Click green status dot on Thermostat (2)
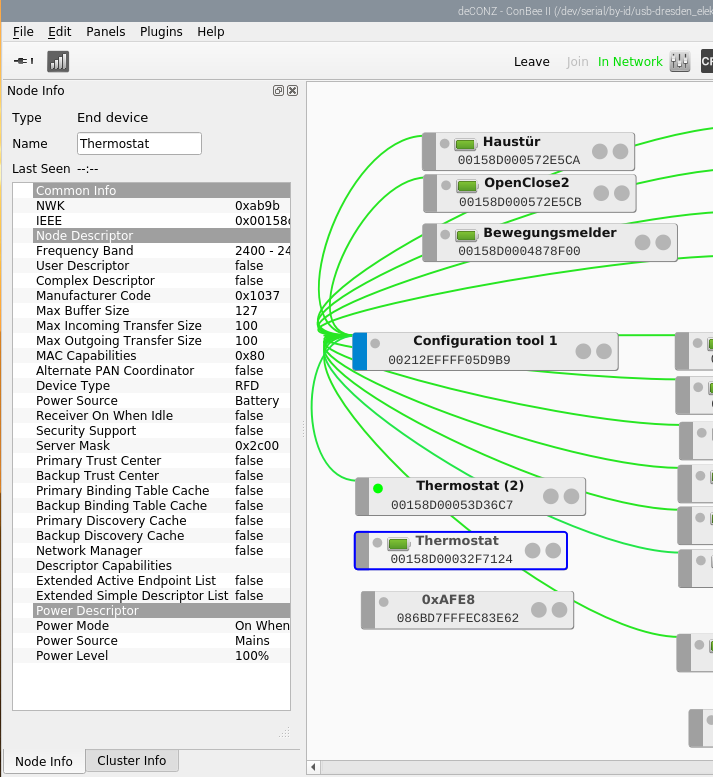Screen dimensions: 713x777 (x=378, y=489)
